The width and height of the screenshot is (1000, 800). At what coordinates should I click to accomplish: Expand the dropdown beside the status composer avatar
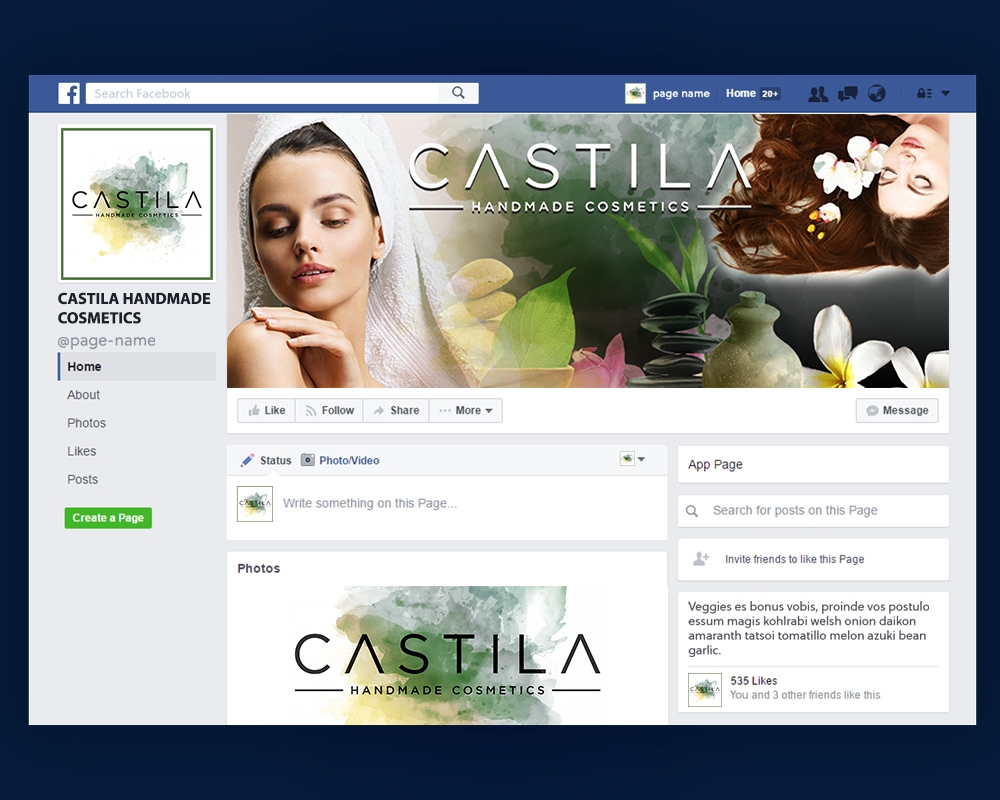click(641, 458)
